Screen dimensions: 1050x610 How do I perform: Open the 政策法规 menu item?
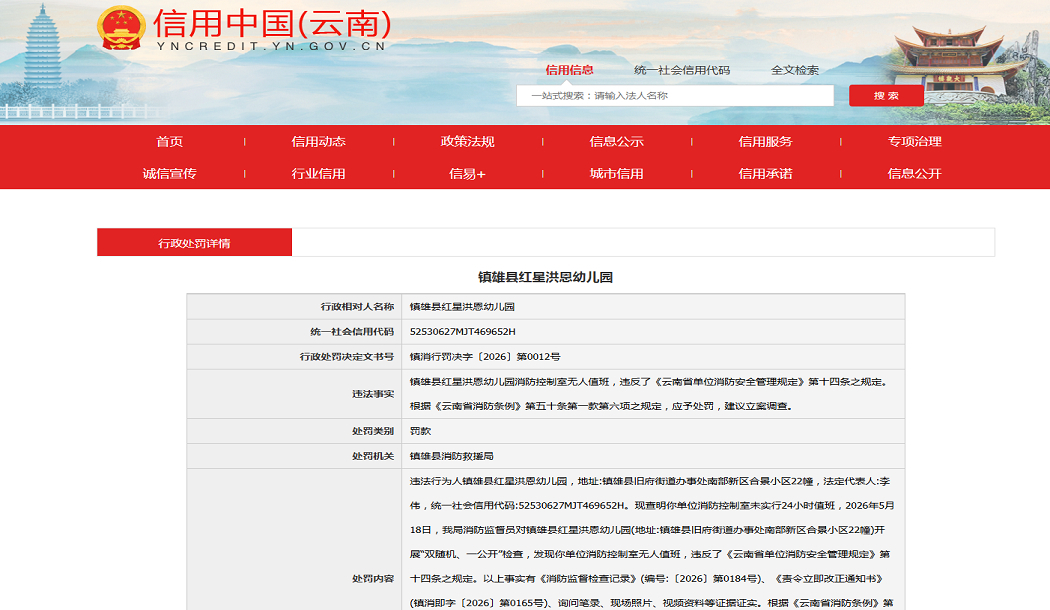[x=467, y=141]
